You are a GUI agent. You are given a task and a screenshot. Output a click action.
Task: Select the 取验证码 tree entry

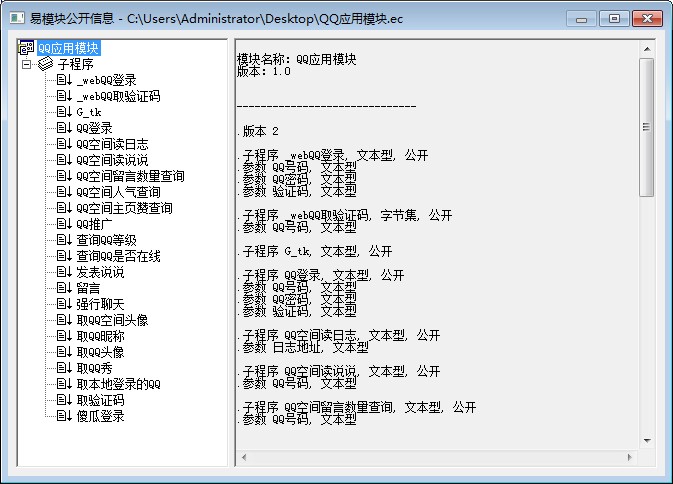[x=100, y=400]
